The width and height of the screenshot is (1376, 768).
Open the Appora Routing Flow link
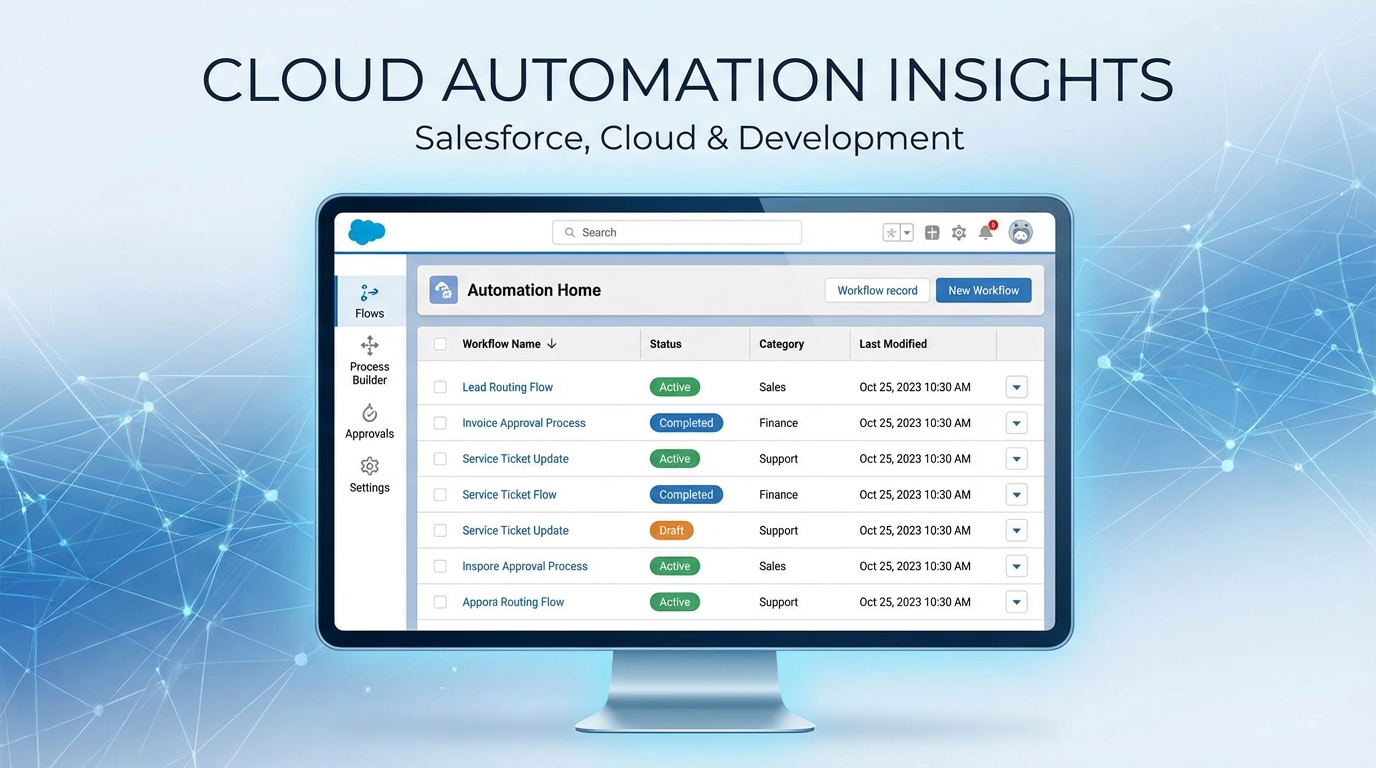513,602
